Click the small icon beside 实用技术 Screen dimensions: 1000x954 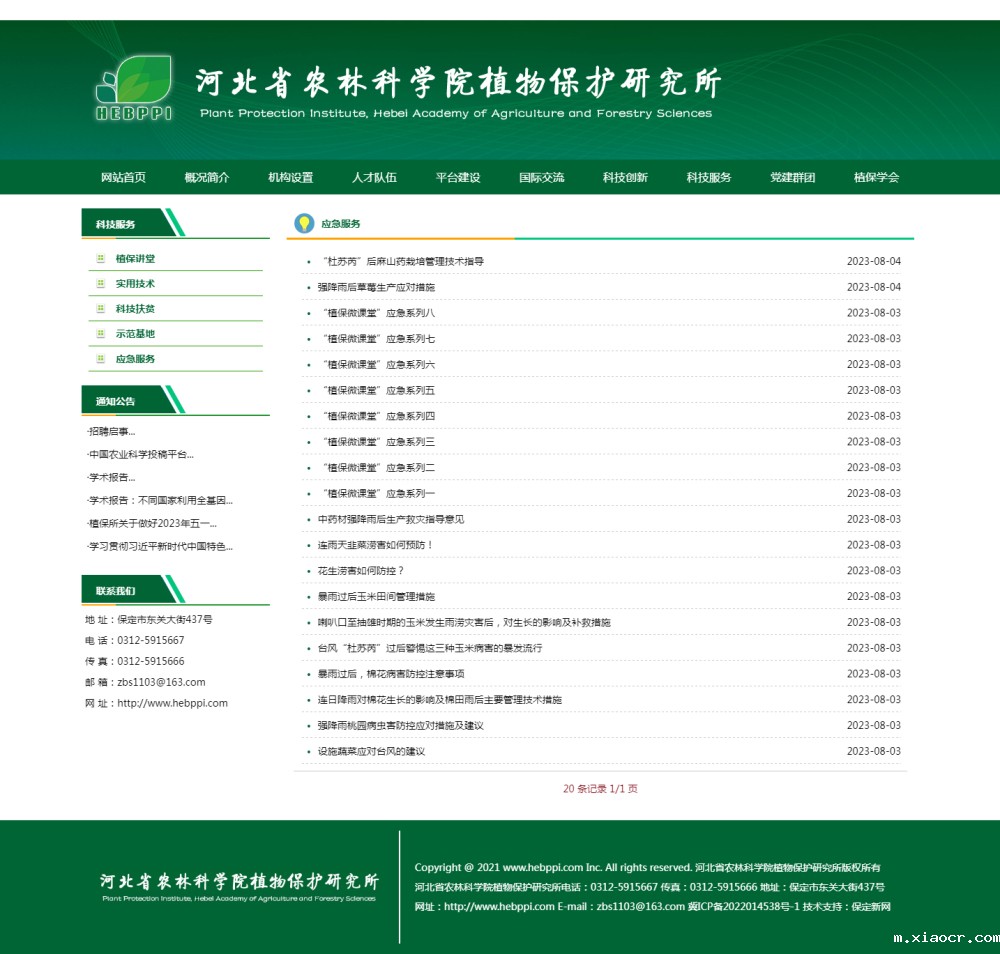pos(100,284)
